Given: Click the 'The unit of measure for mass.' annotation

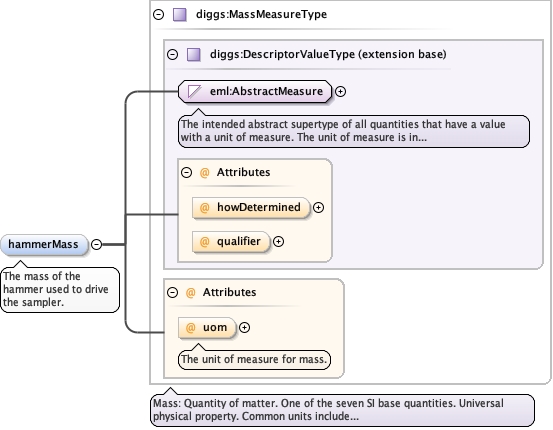Looking at the screenshot, I should click(x=254, y=359).
